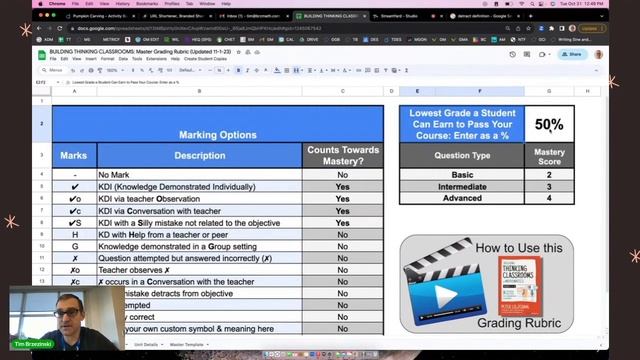Select the Paint format tool

point(100,70)
